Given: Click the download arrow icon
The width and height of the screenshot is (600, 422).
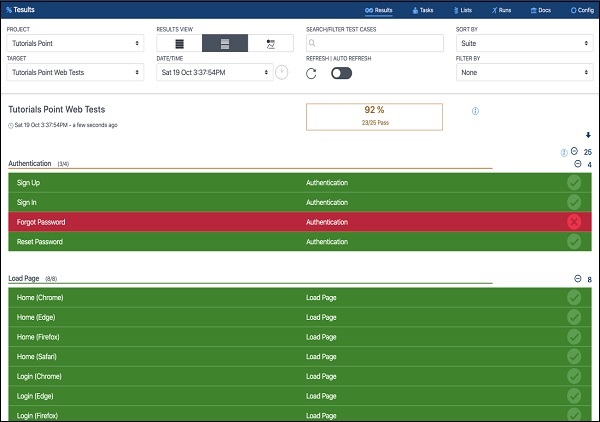Looking at the screenshot, I should 588,135.
